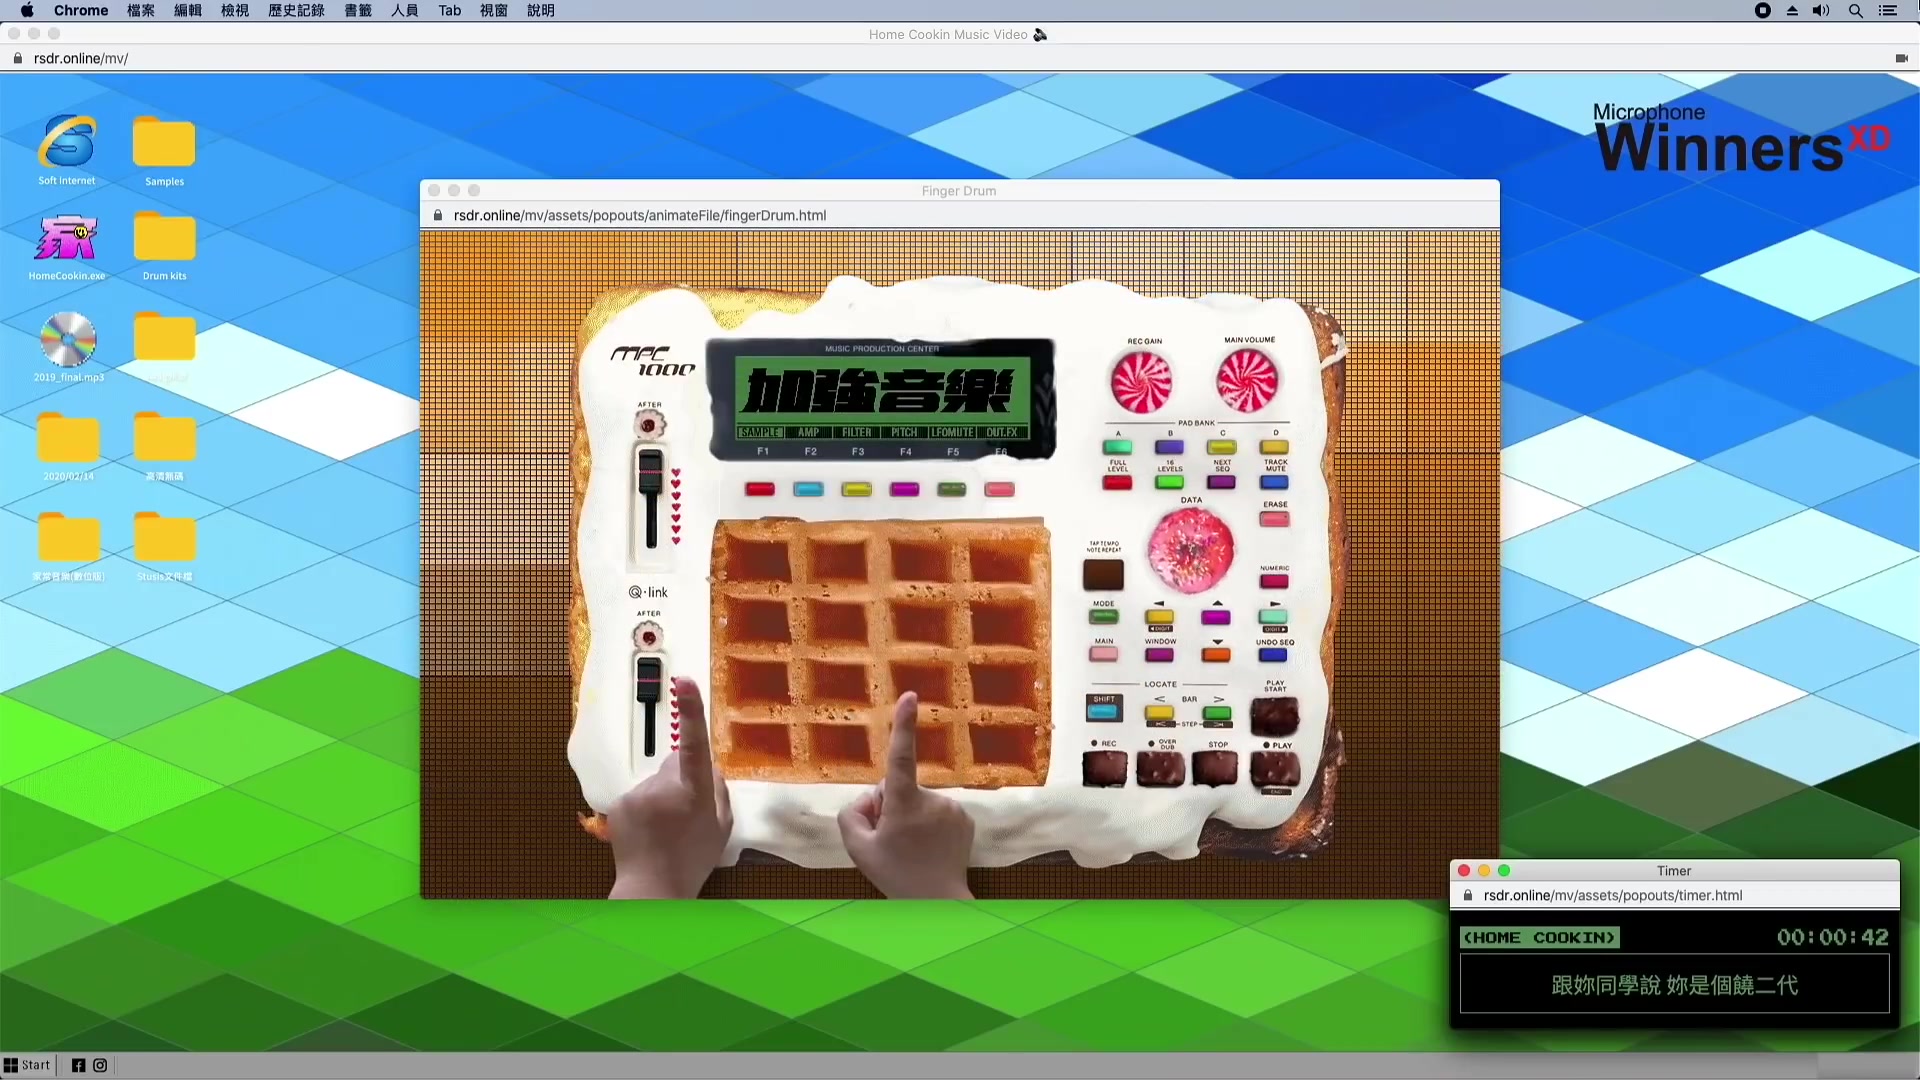Select Pad Bank C button
This screenshot has width=1920, height=1080.
click(x=1221, y=447)
